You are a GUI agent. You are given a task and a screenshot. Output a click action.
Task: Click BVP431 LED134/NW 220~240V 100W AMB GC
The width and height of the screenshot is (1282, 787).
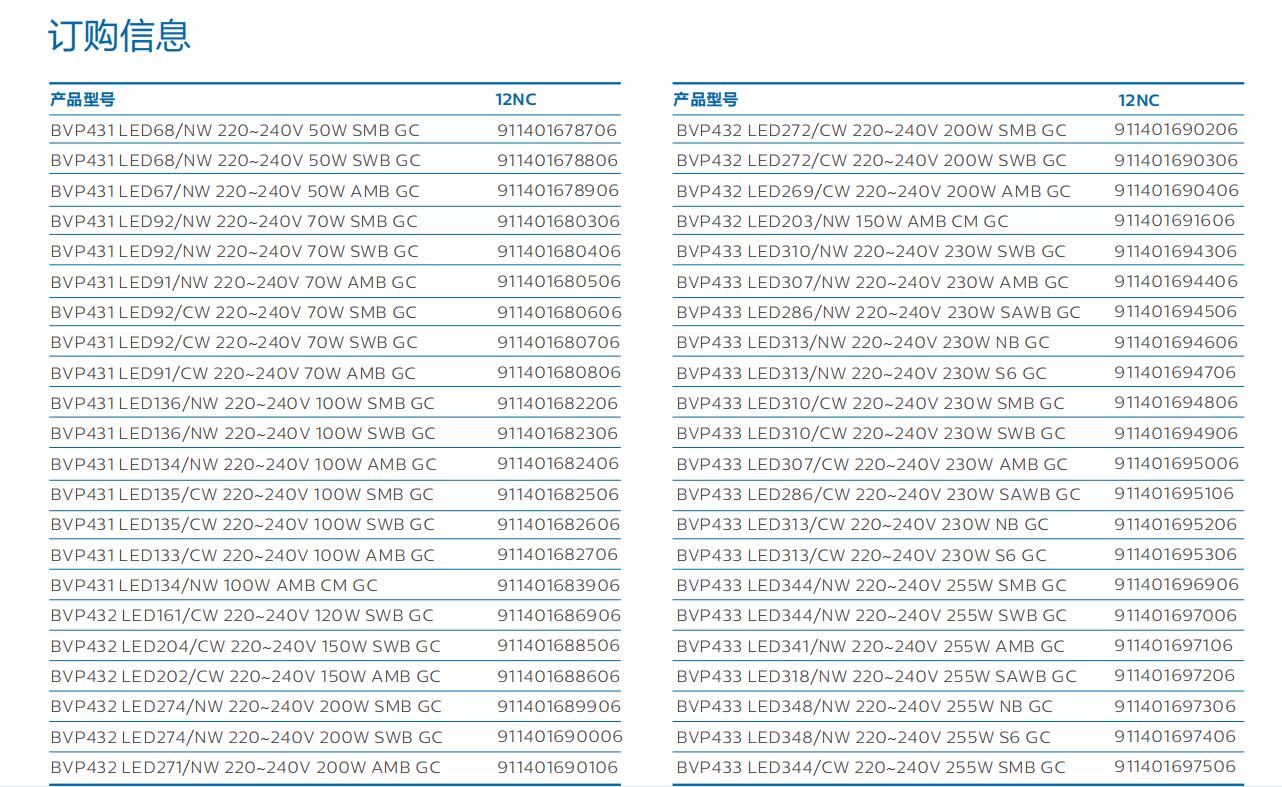(243, 464)
